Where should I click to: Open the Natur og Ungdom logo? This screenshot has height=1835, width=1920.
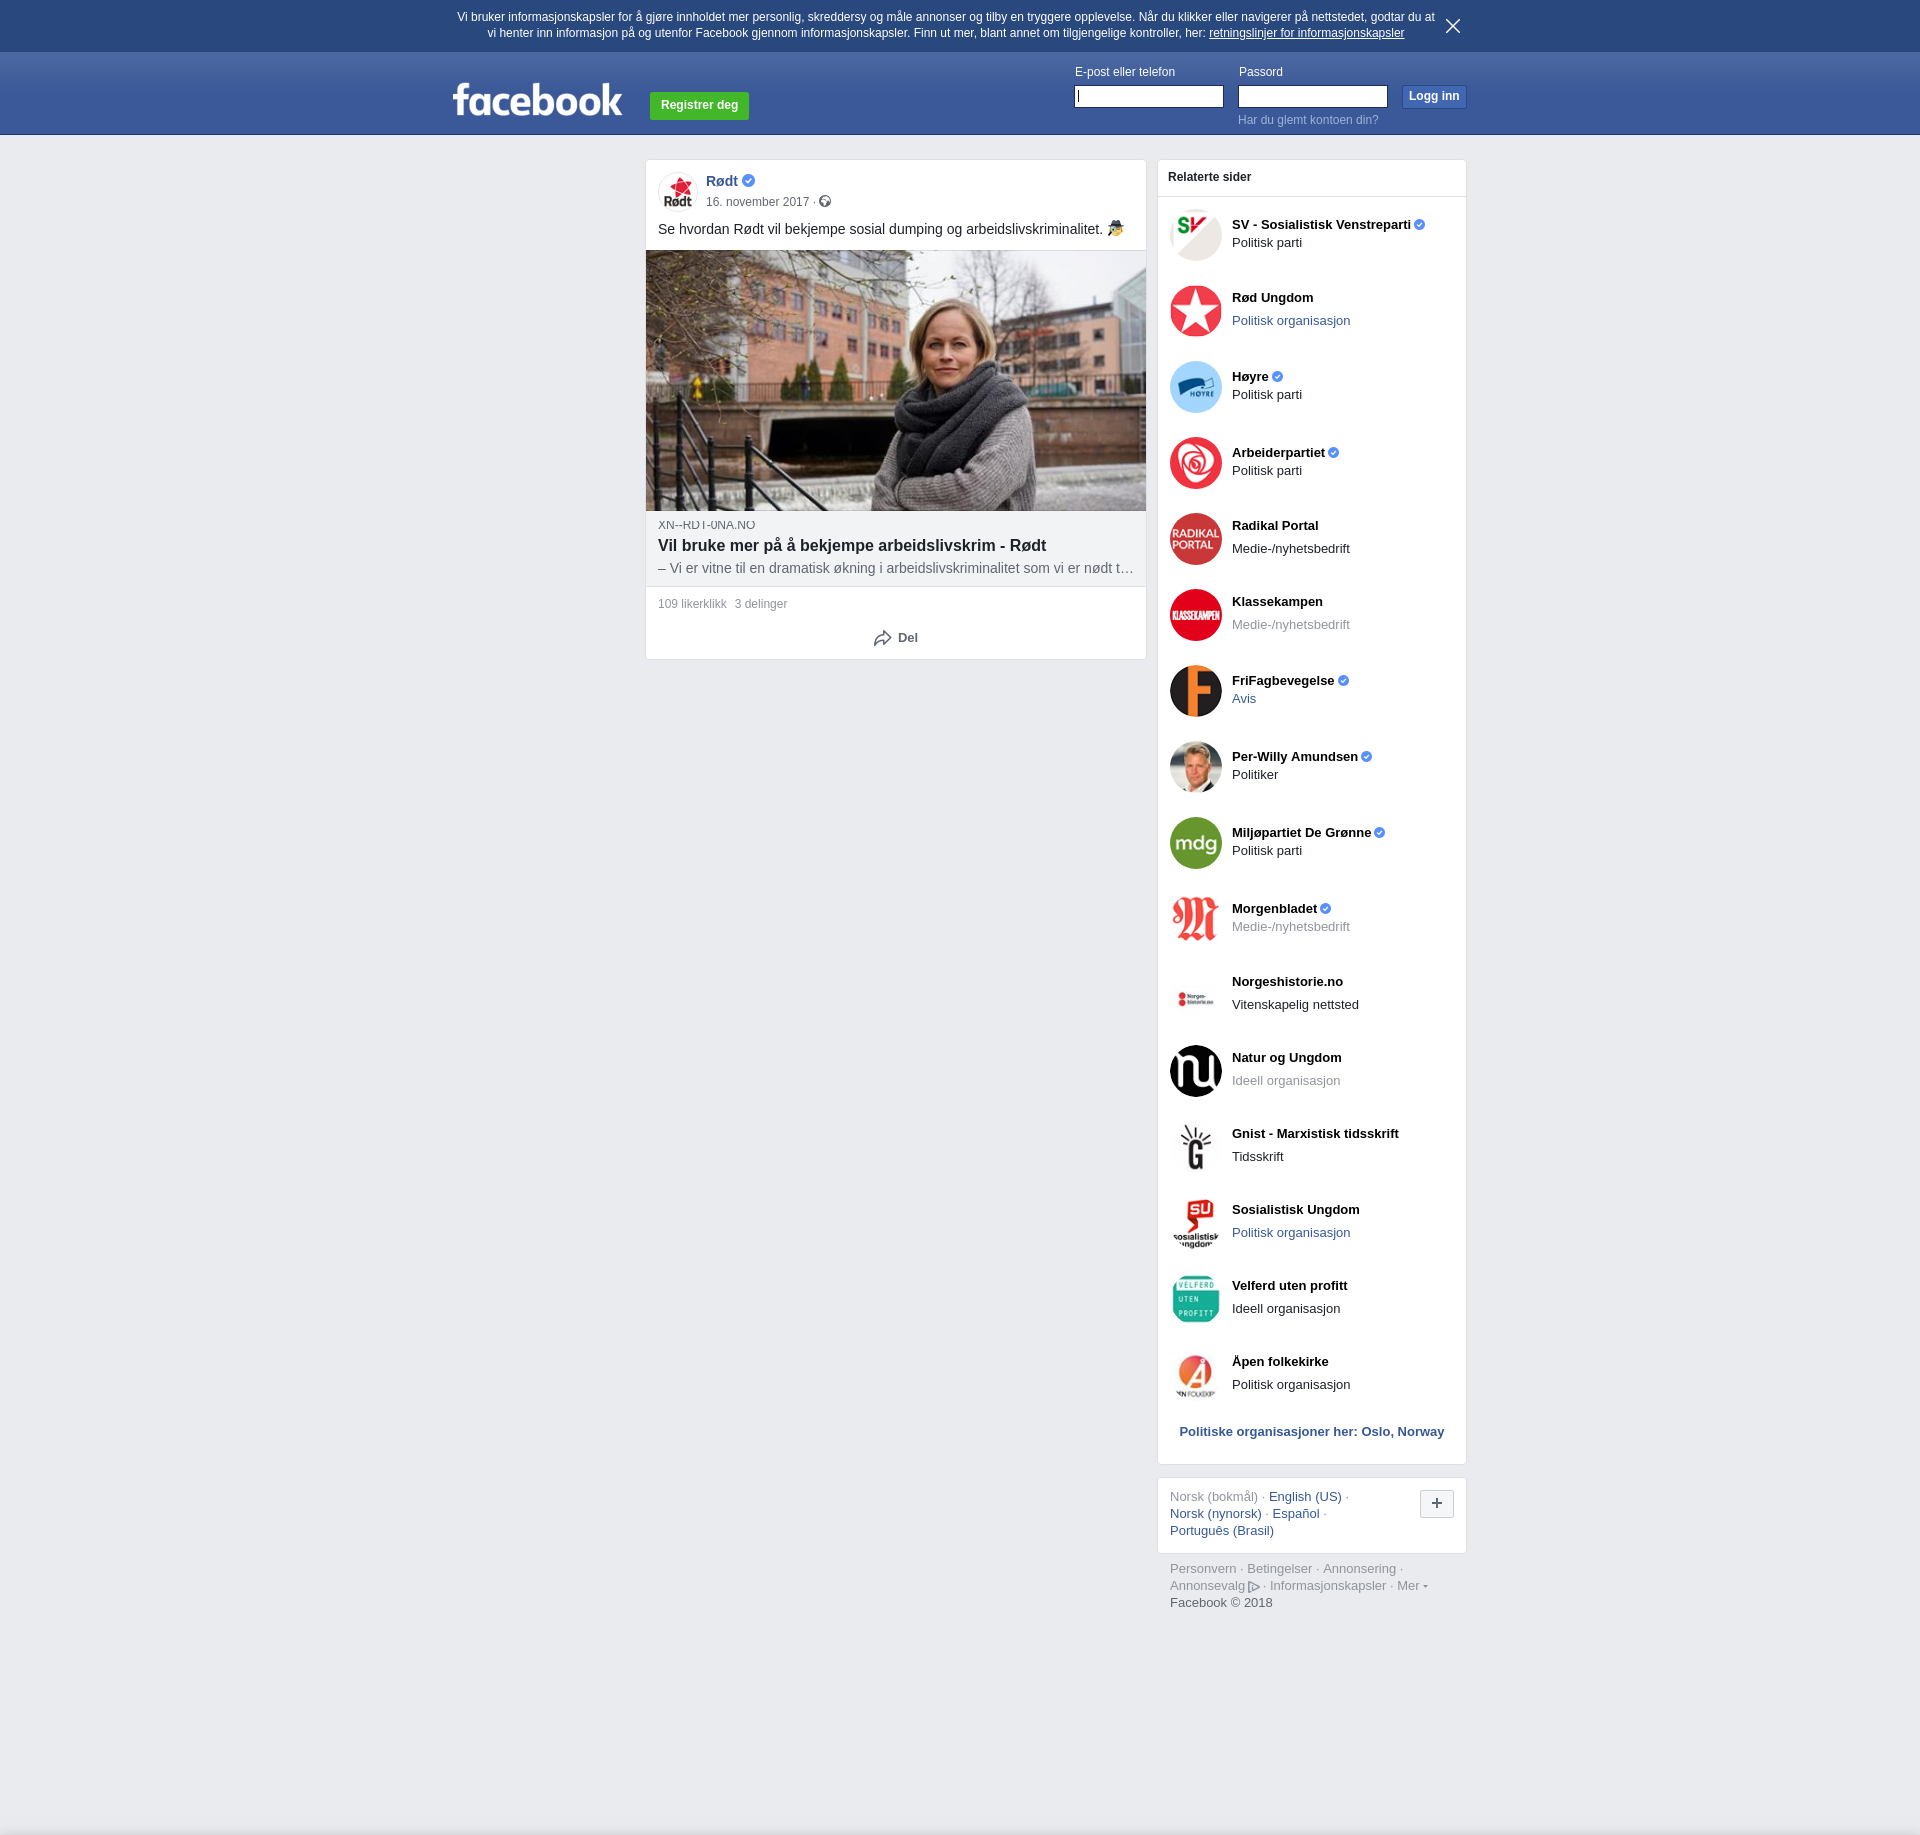pyautogui.click(x=1196, y=1071)
